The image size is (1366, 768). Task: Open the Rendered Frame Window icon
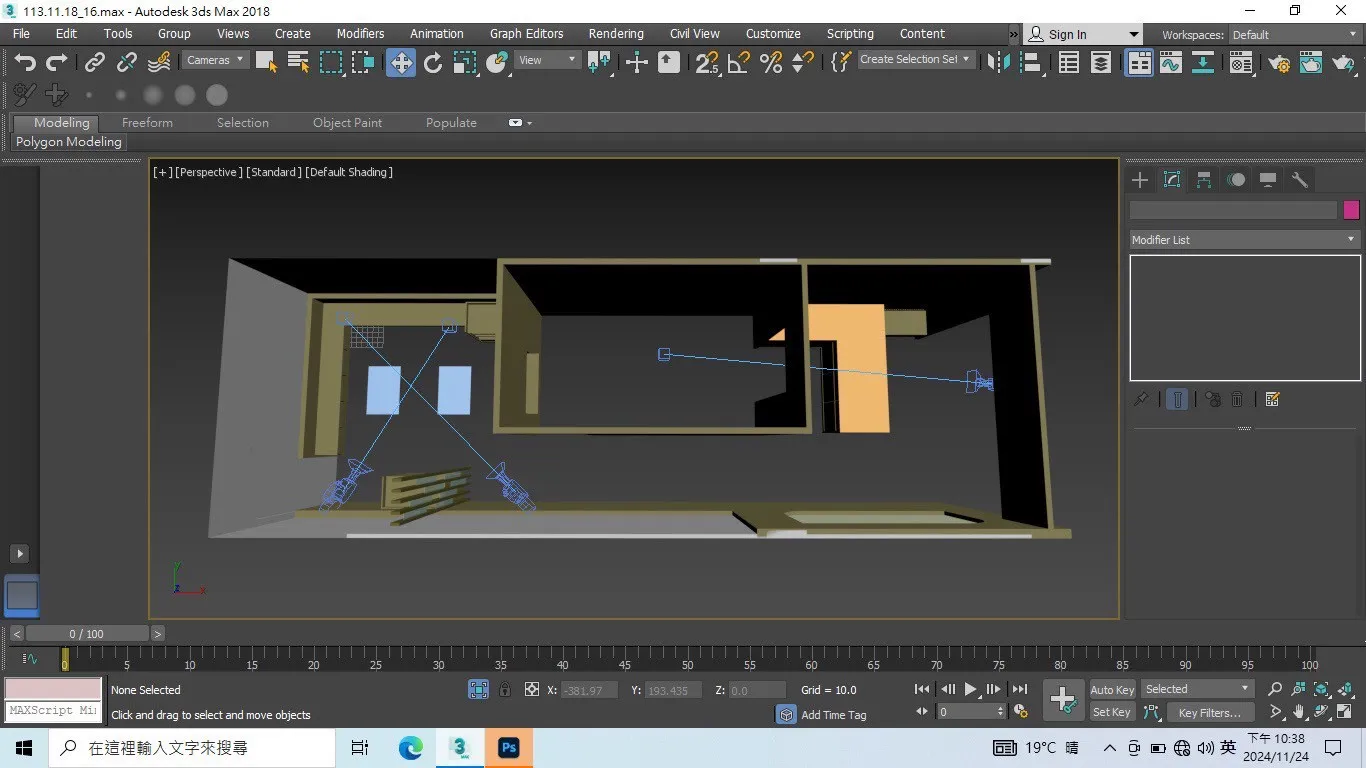1311,62
